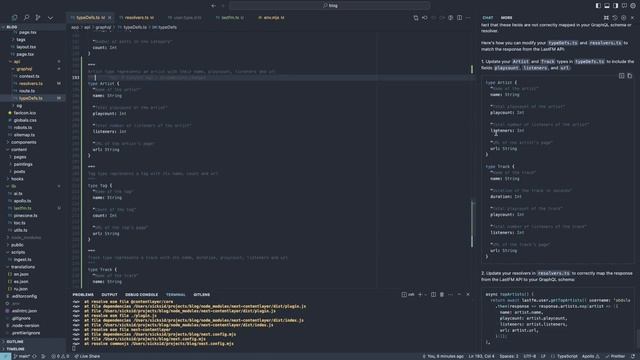This screenshot has height=360, width=640.
Task: Change UTF-8 file encoding
Action: coord(529,356)
